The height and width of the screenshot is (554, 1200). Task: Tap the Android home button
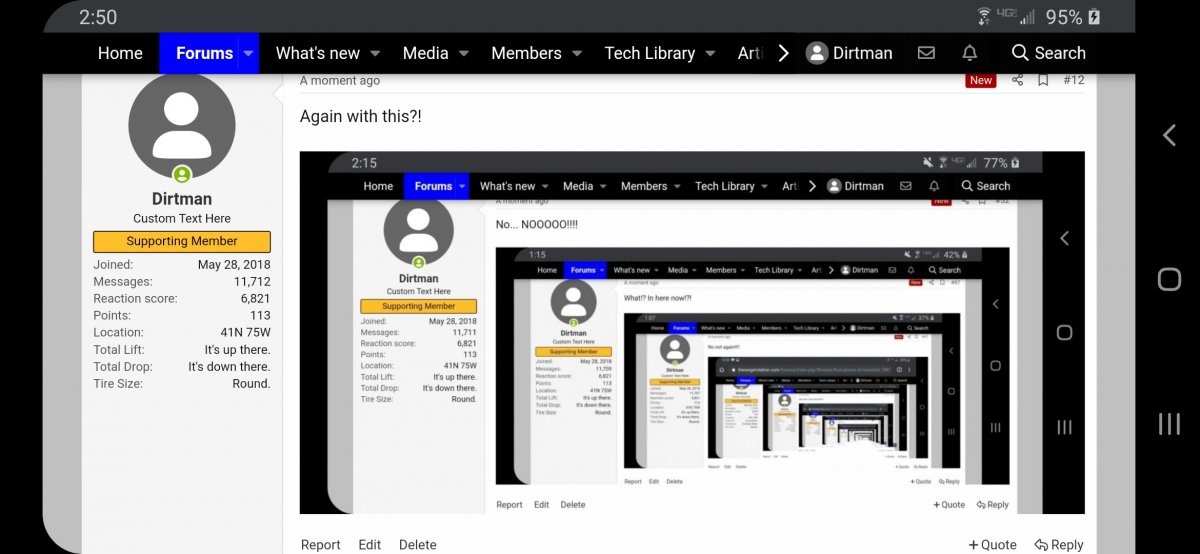1169,279
